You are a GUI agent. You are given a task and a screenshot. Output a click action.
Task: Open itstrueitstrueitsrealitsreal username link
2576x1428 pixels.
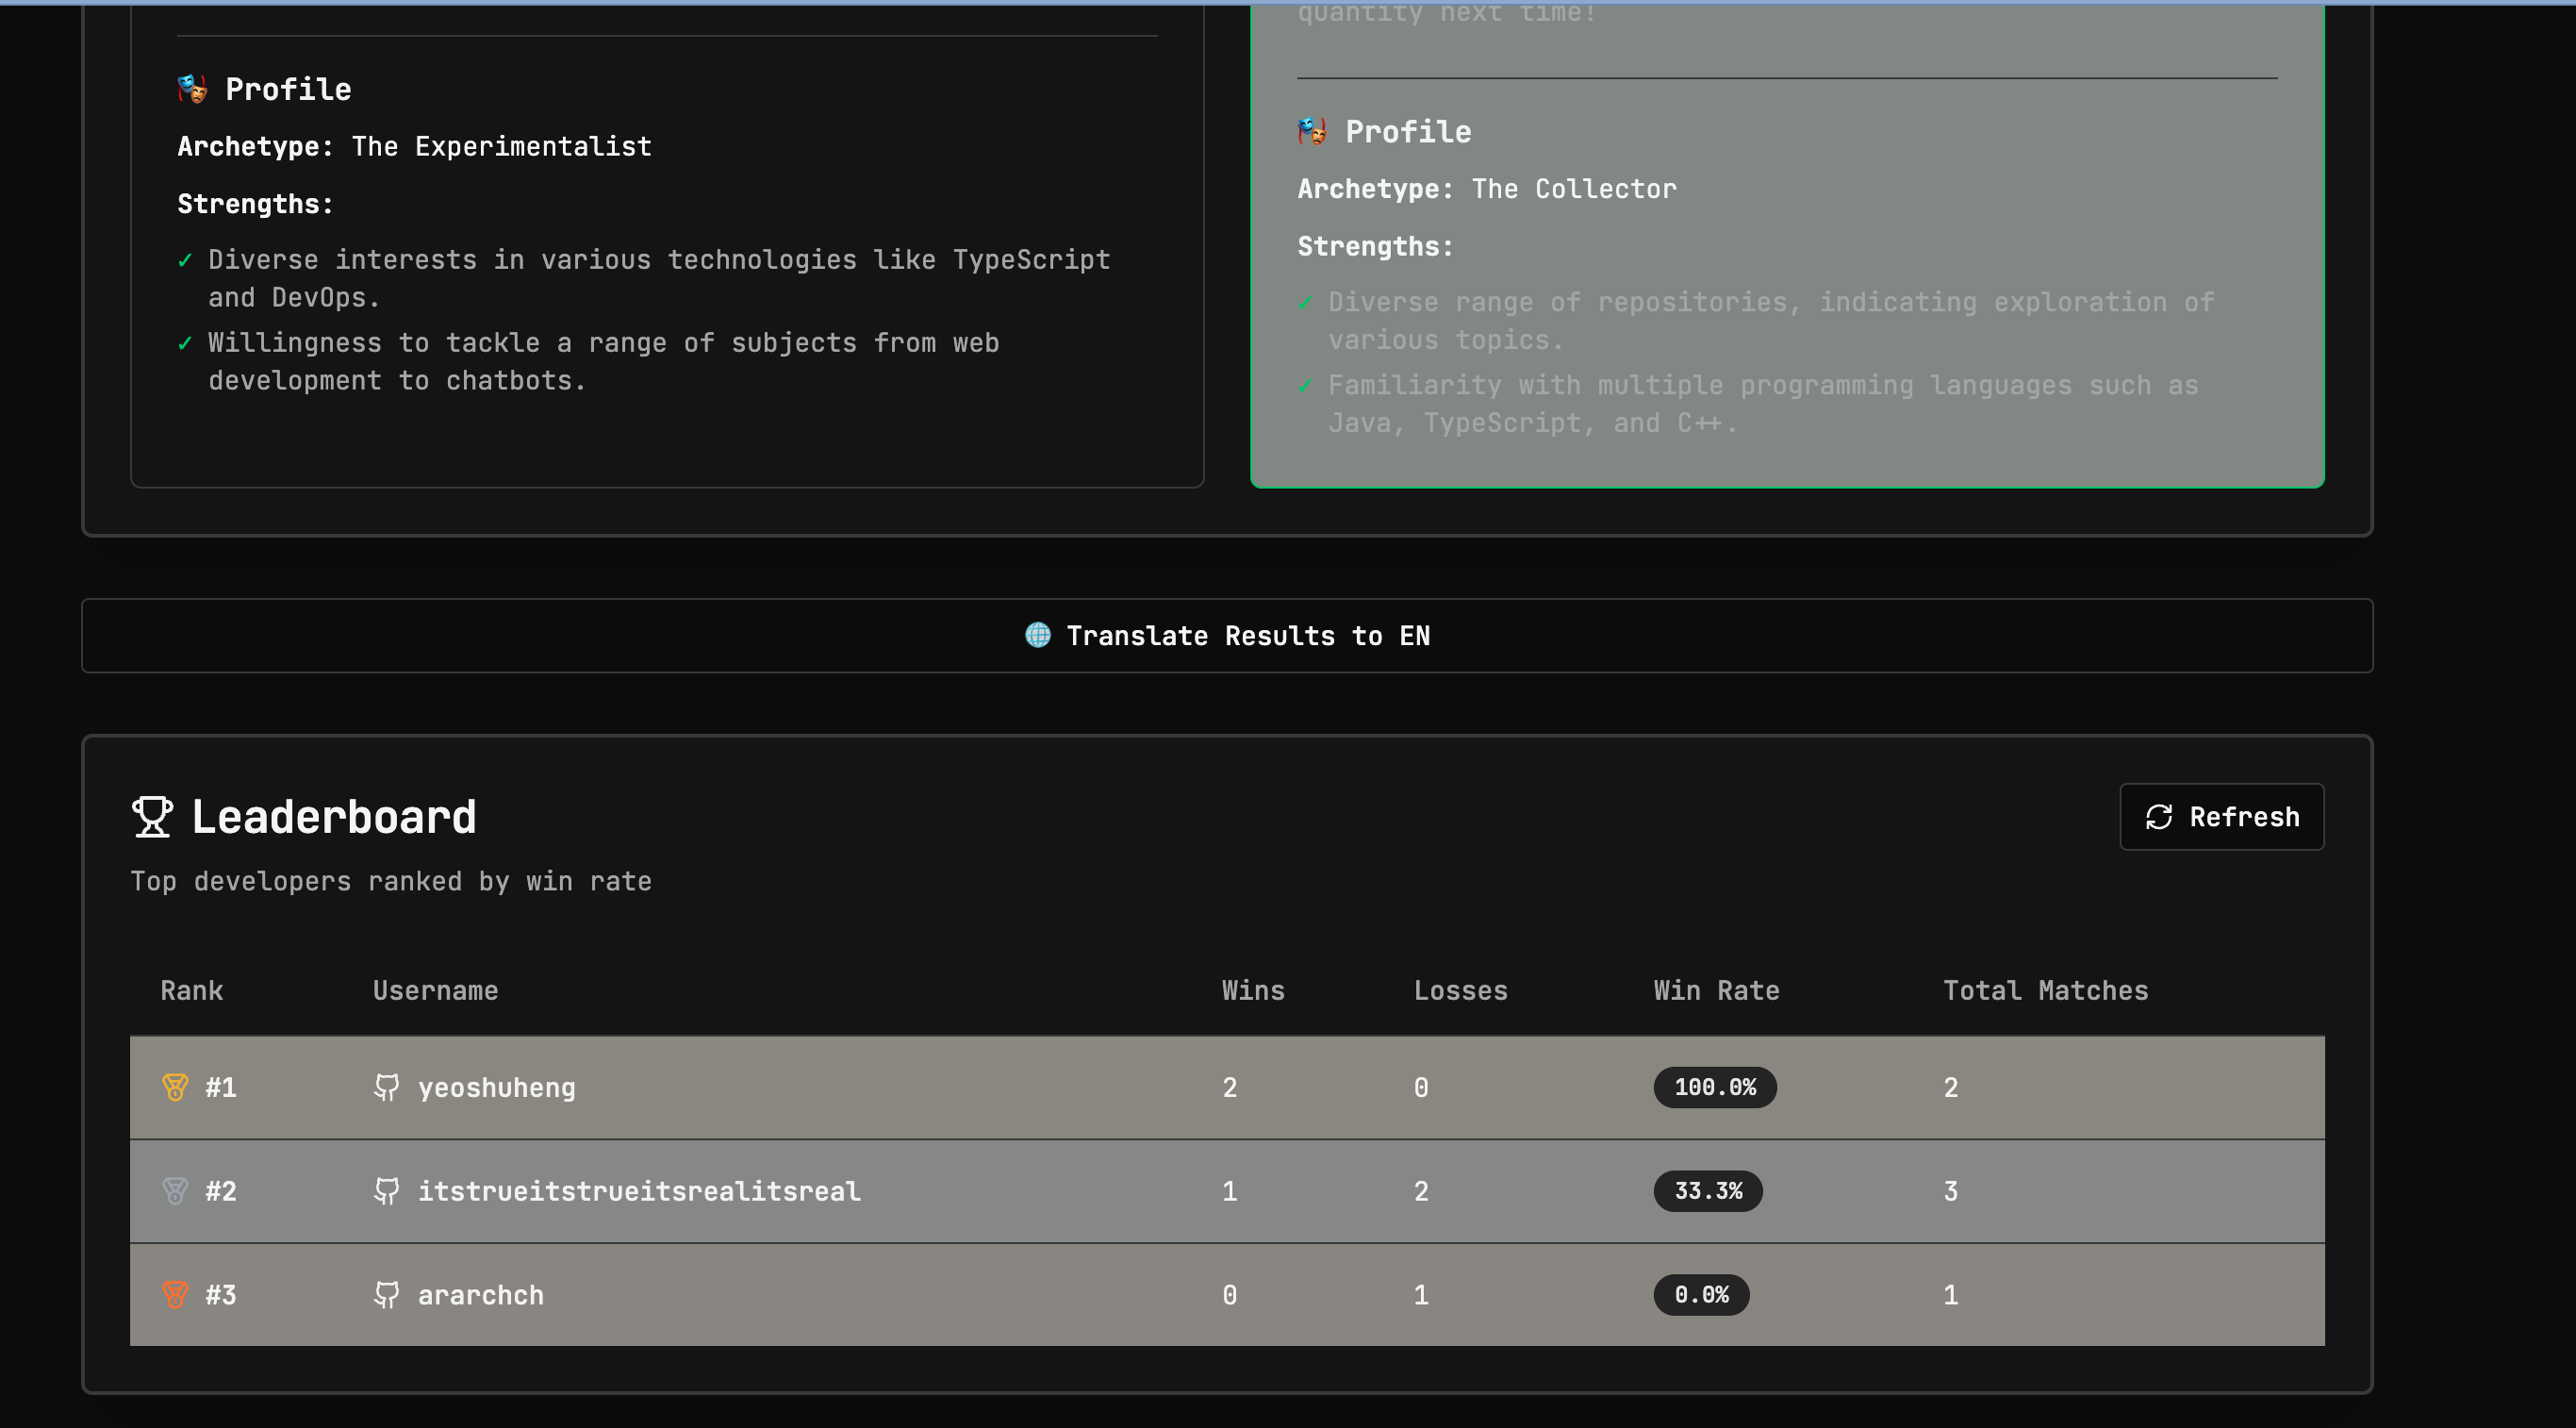point(638,1192)
